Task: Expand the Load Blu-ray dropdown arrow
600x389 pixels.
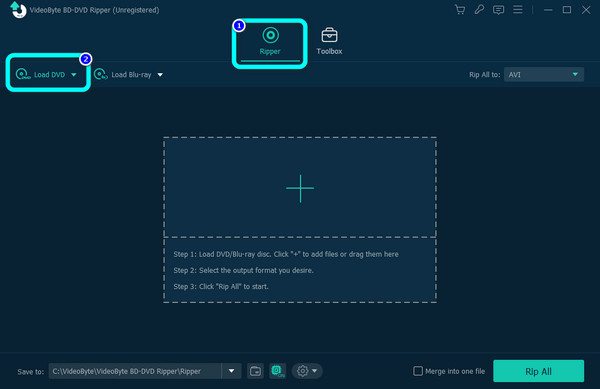Action: [x=160, y=75]
